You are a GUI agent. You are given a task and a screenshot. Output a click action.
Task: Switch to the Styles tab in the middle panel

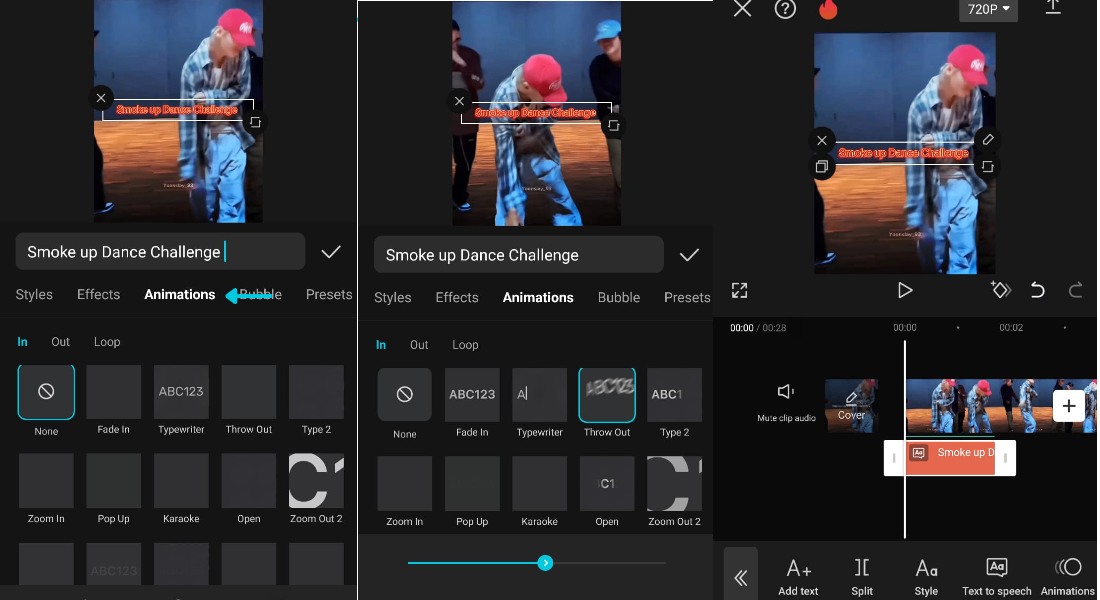392,297
